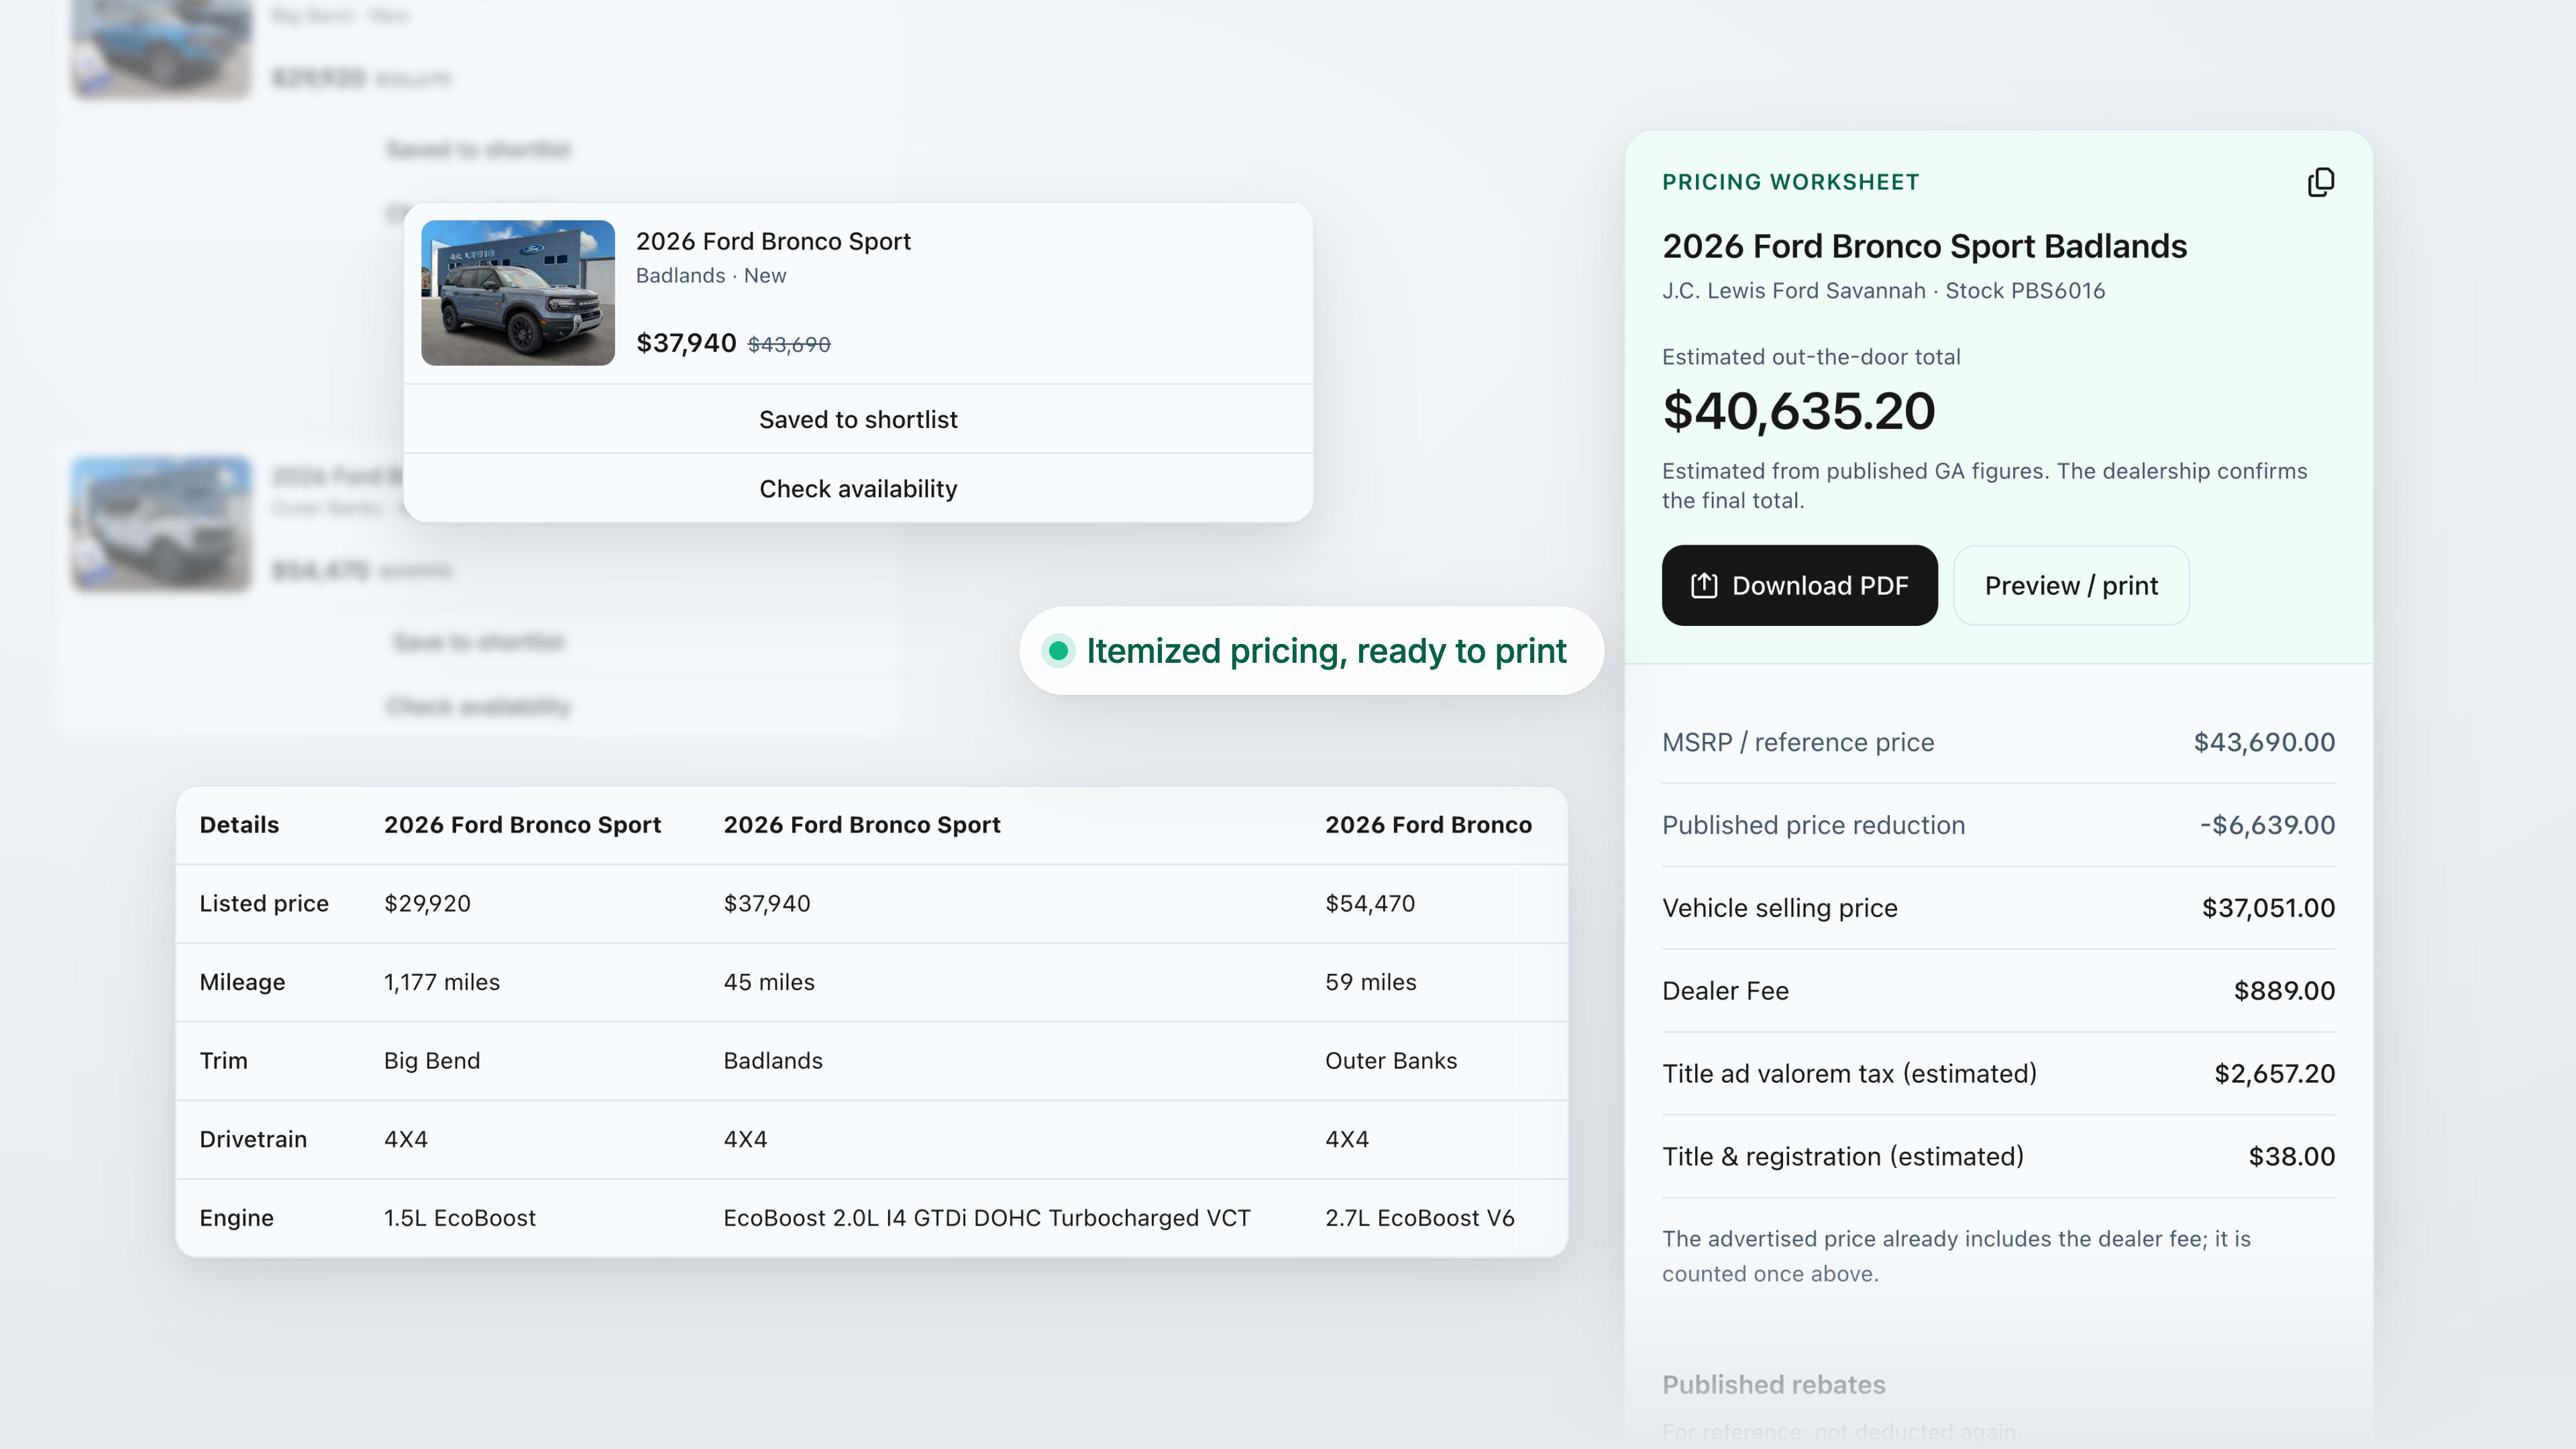Click J.C. Lewis Ford Savannah stock line

click(1883, 291)
